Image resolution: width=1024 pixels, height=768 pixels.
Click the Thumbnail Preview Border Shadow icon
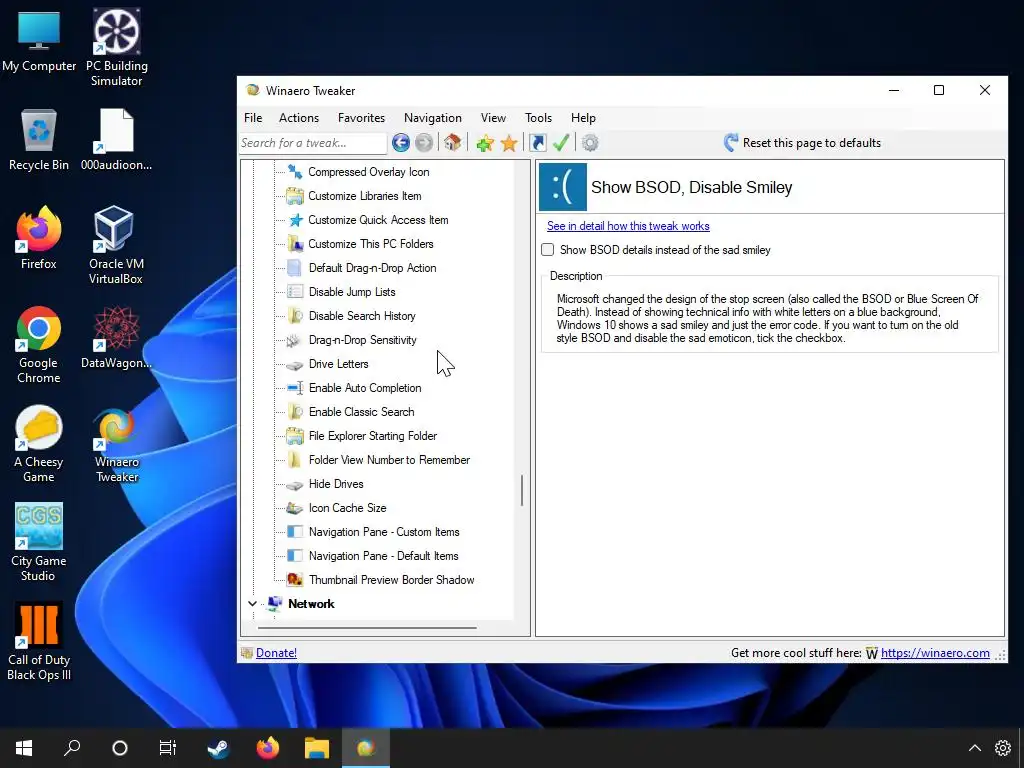pyautogui.click(x=295, y=580)
